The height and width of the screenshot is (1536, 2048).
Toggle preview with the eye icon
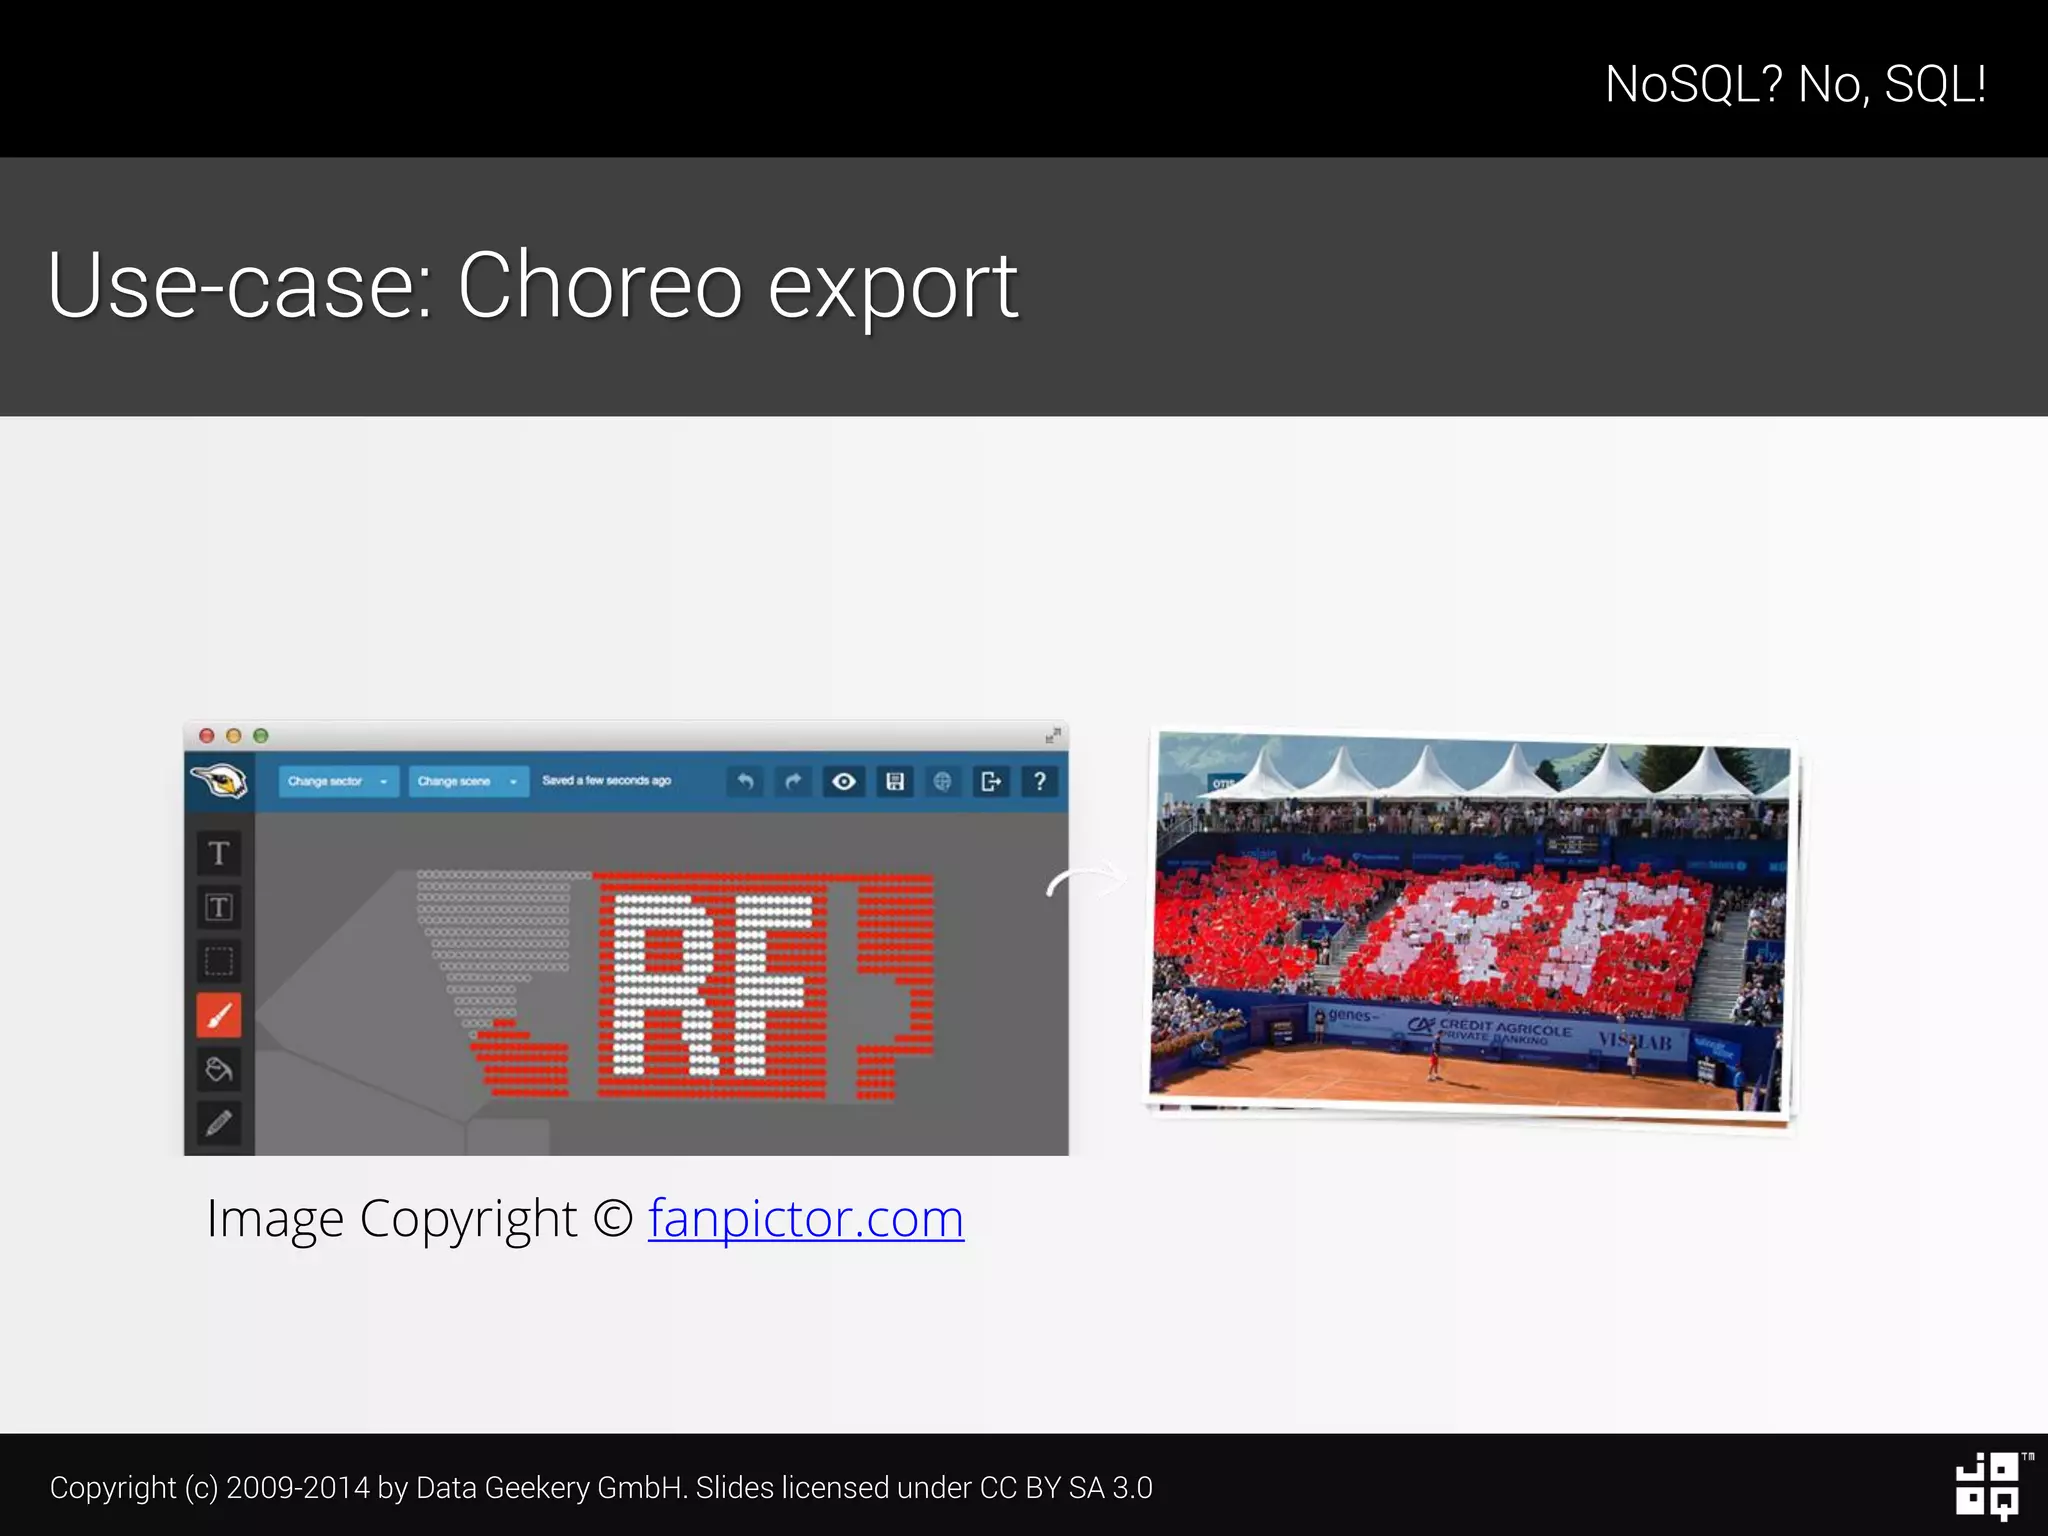844,781
